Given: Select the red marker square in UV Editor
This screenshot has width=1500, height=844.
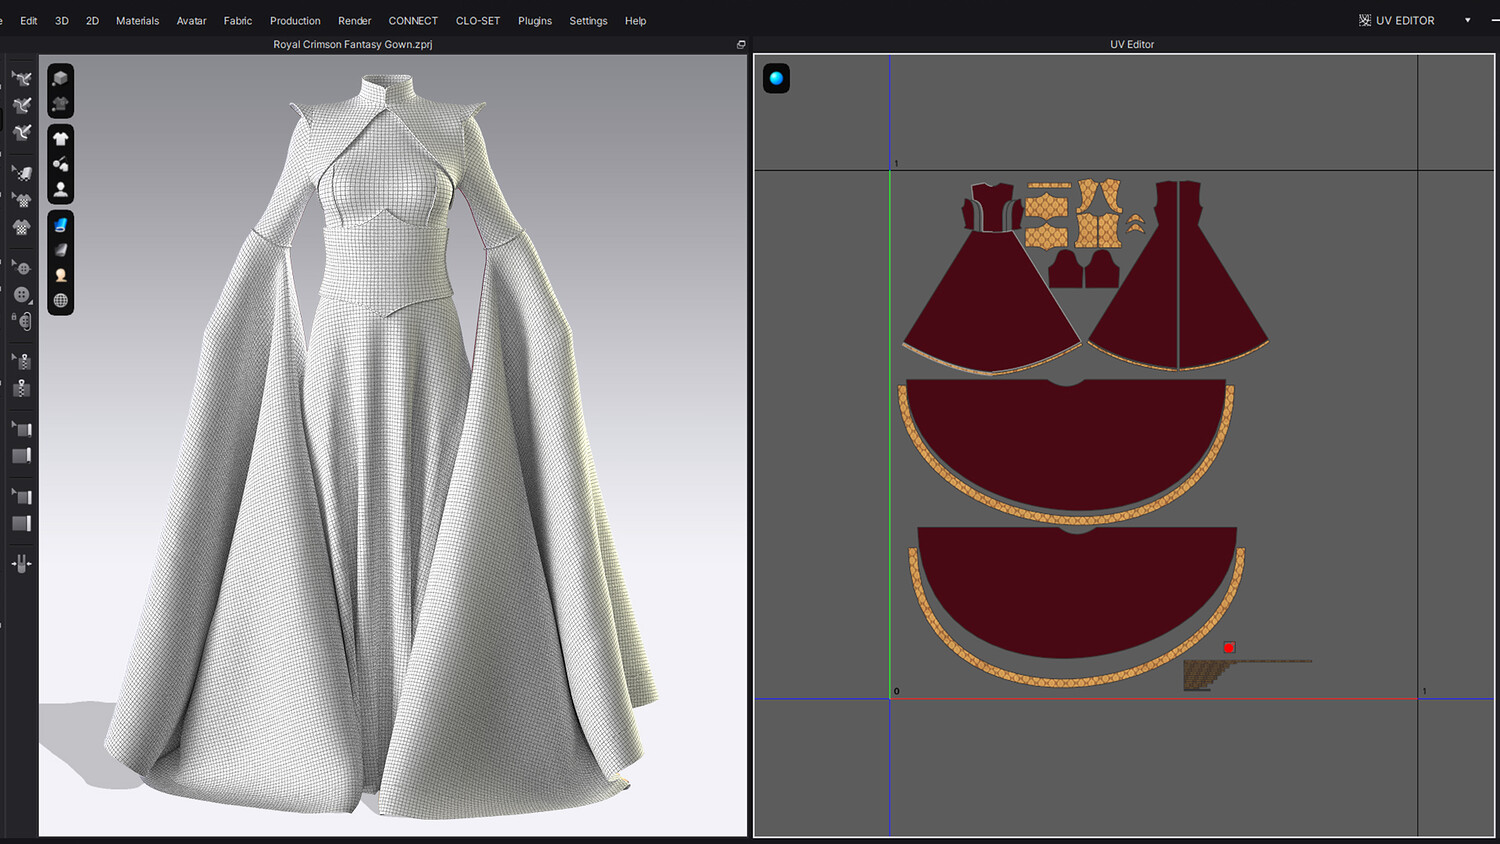Looking at the screenshot, I should [1229, 648].
